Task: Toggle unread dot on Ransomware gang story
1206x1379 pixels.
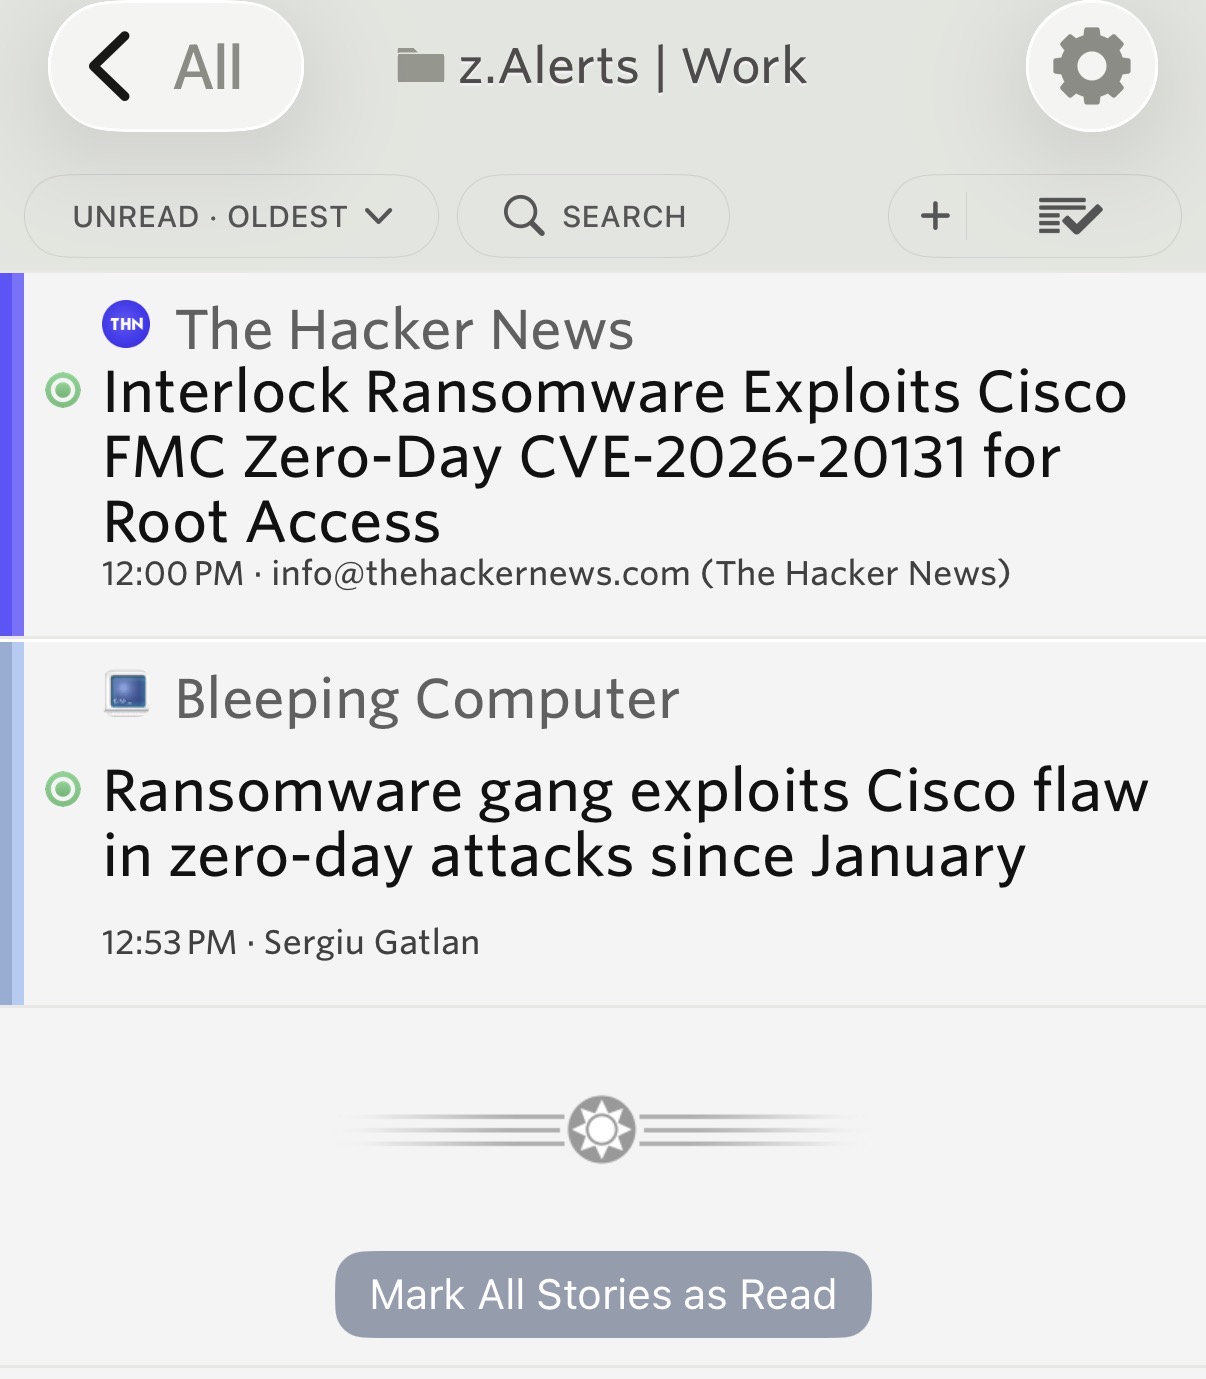Action: pos(63,790)
